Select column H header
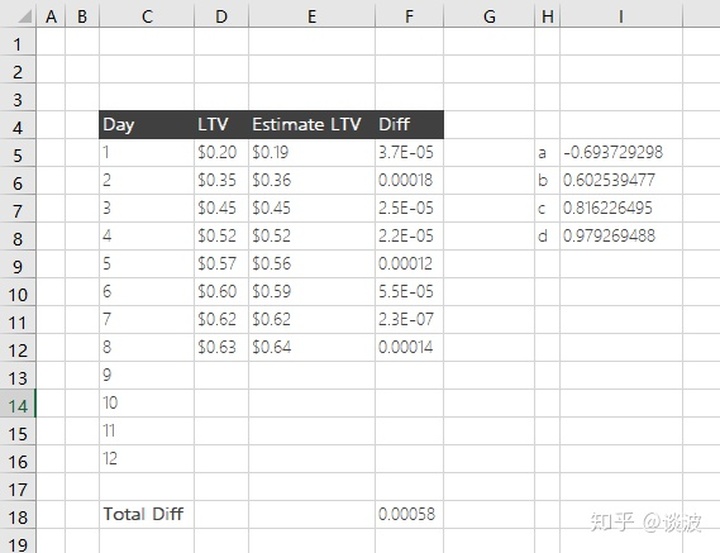This screenshot has height=553, width=720. point(547,17)
